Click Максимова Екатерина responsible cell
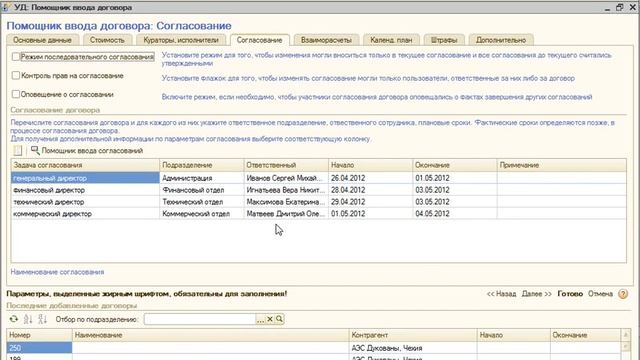The height and width of the screenshot is (360, 640). 286,202
